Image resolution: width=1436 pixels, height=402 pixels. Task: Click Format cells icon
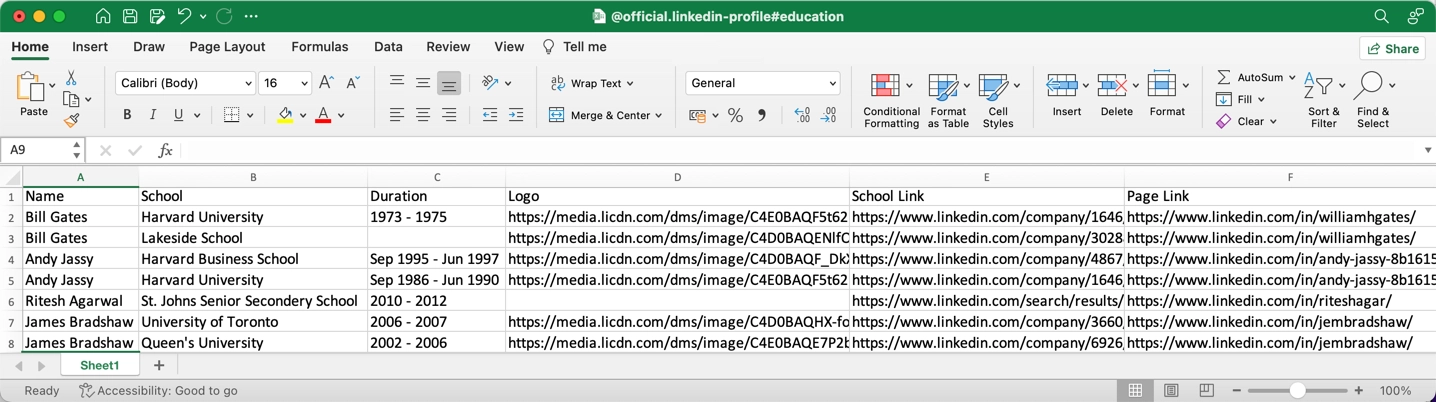pos(1162,86)
